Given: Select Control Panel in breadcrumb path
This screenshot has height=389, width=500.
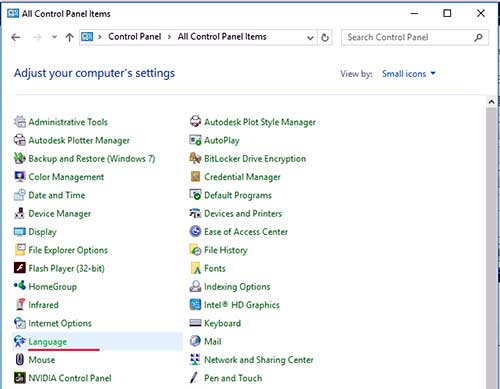Looking at the screenshot, I should point(135,37).
